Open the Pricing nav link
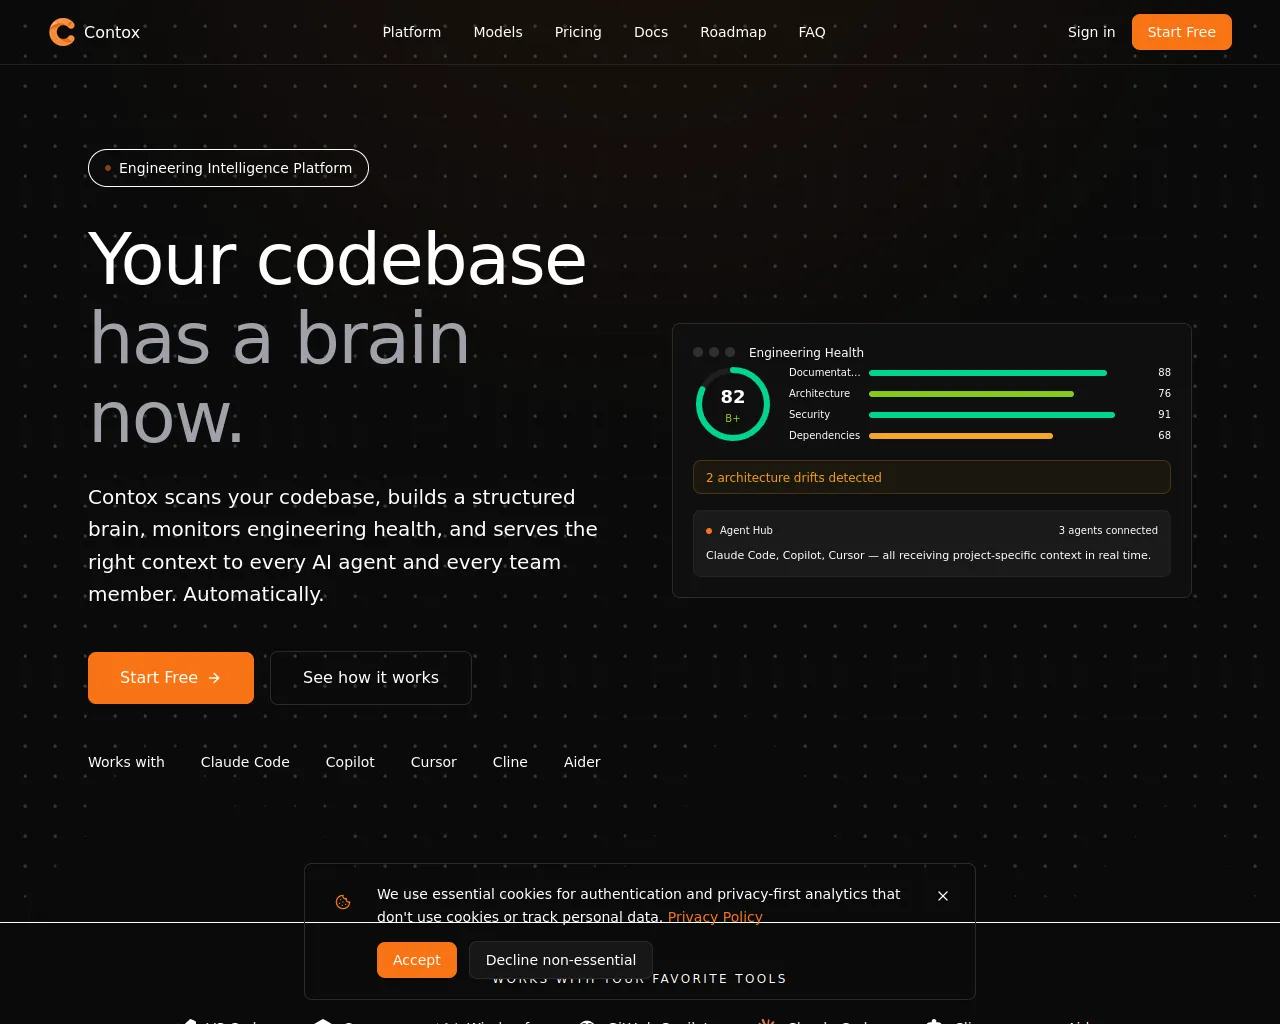This screenshot has width=1280, height=1024. point(578,32)
